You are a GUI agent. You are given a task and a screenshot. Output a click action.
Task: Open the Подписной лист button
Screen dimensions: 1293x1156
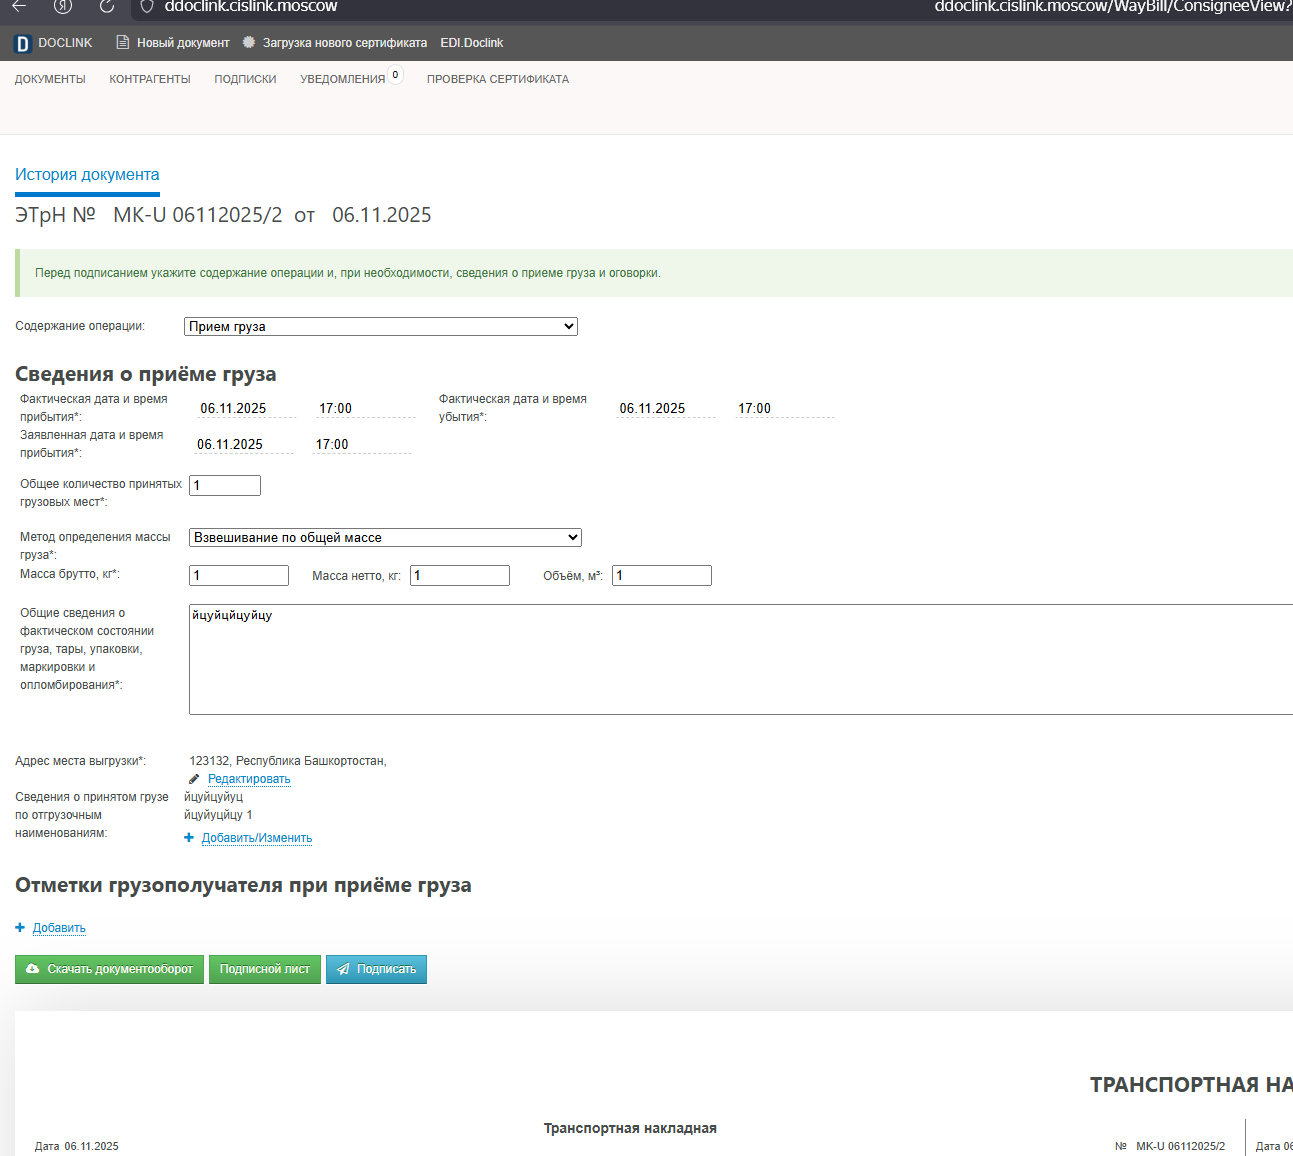click(x=265, y=969)
